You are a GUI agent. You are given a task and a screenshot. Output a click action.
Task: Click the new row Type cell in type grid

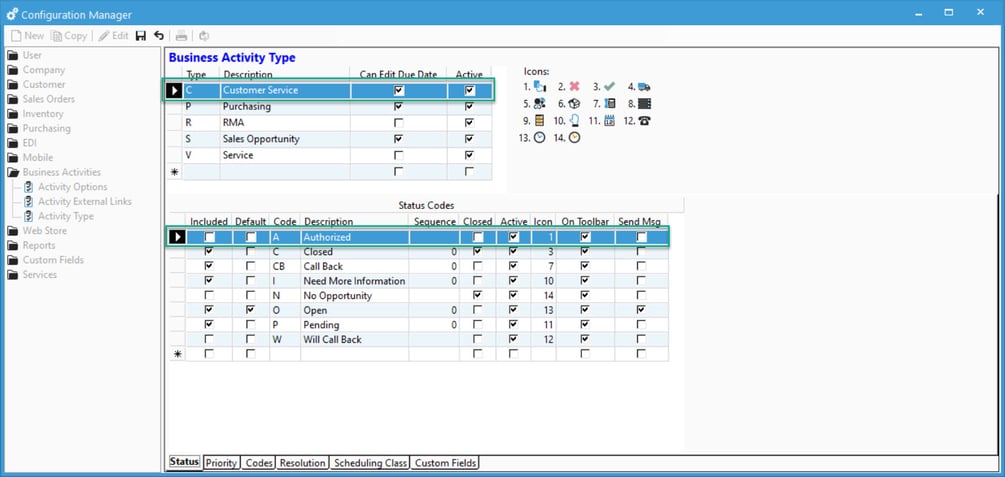pyautogui.click(x=201, y=172)
